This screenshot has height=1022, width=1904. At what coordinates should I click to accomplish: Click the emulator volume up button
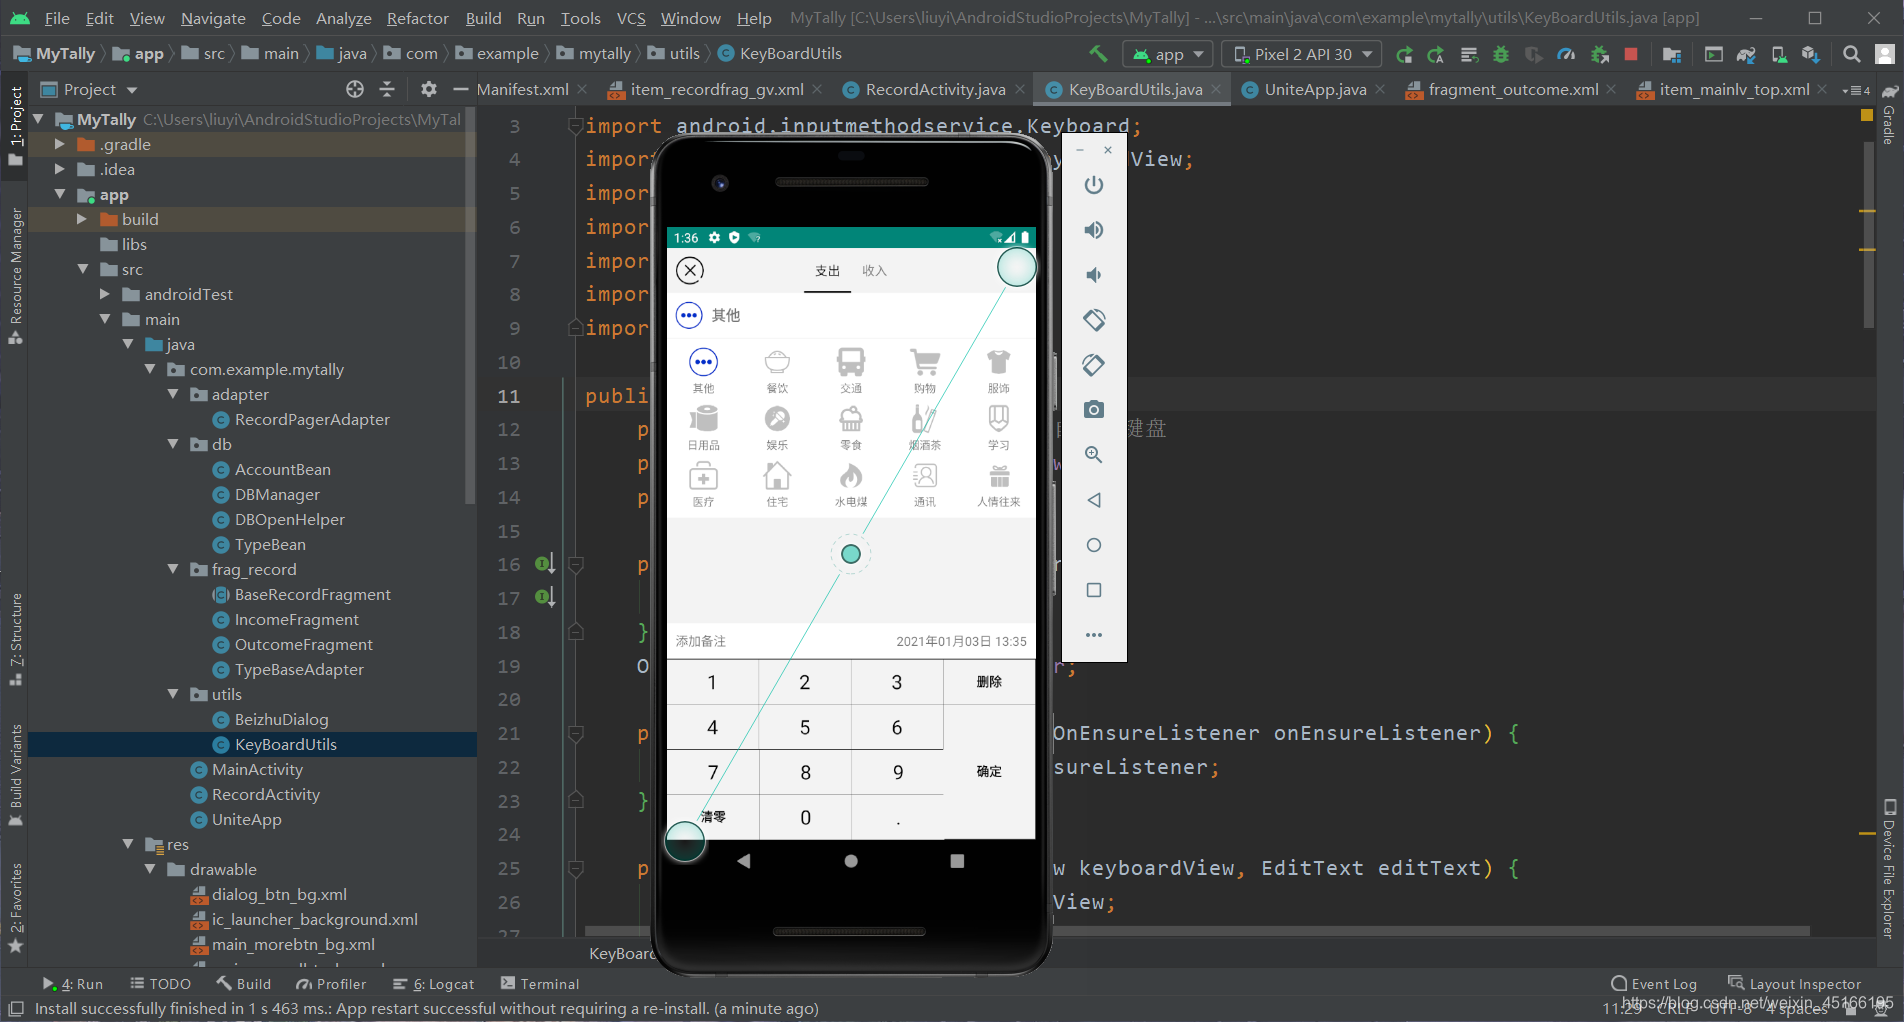click(1094, 230)
